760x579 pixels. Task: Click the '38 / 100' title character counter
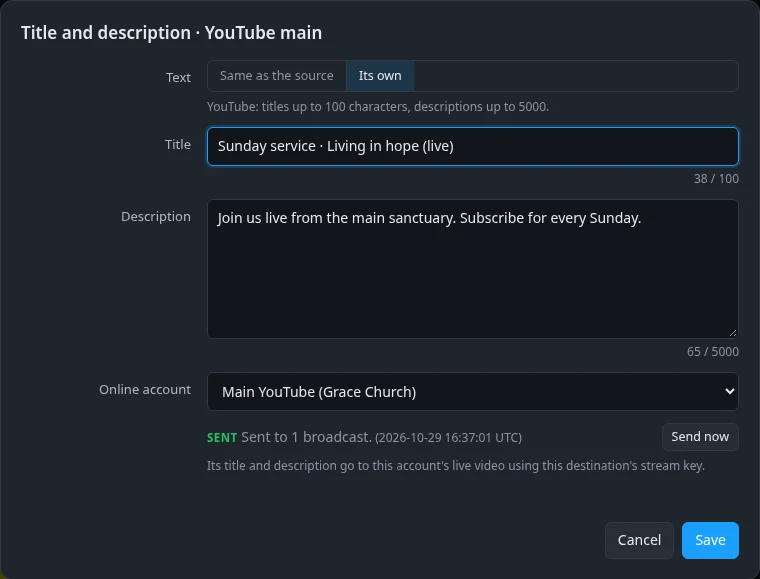pos(716,179)
